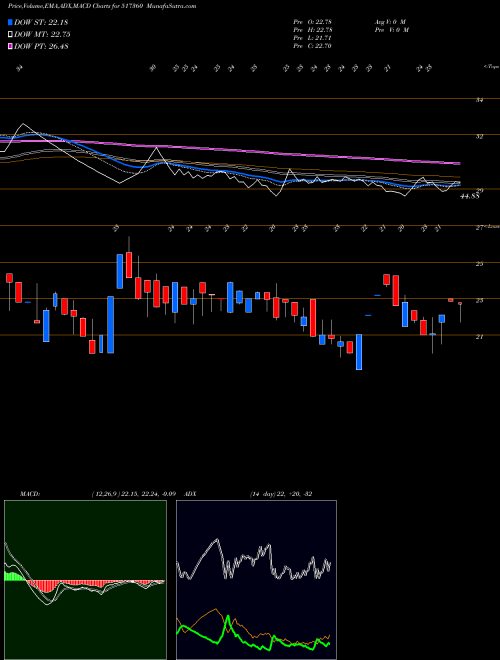Click ADX parameters '(14 day) 22, +20, -32'
Viewport: 500px width, 660px height.
(281, 494)
